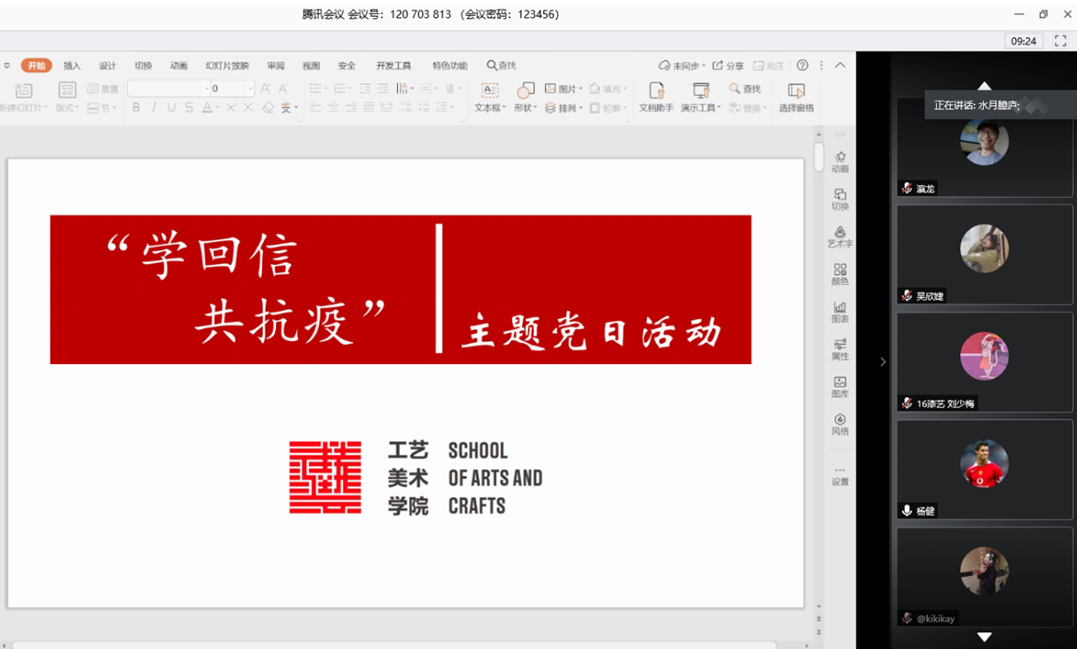This screenshot has width=1077, height=649.
Task: Open the 幻灯片放映 Slide Show tab
Action: (x=227, y=66)
